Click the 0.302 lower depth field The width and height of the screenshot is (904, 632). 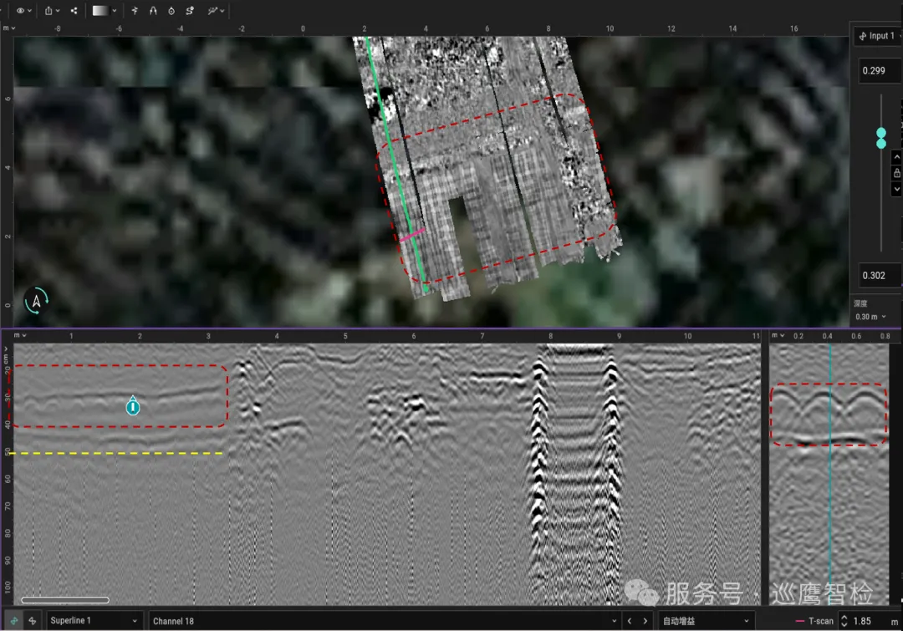[877, 276]
